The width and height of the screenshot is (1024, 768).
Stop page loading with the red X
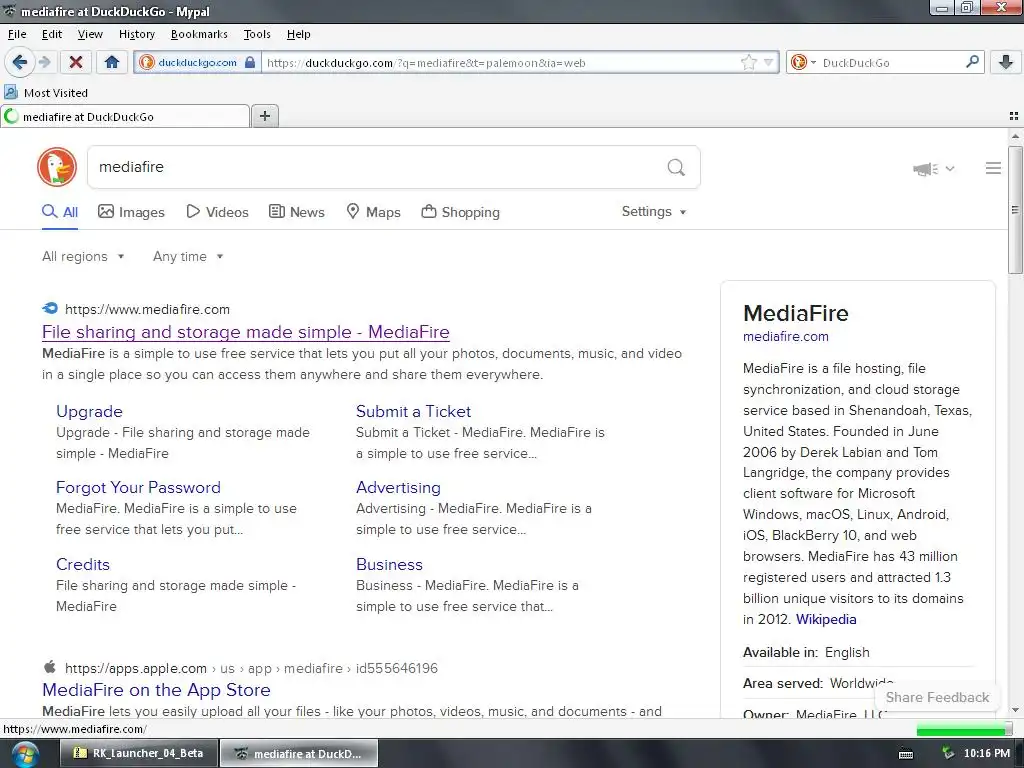76,62
